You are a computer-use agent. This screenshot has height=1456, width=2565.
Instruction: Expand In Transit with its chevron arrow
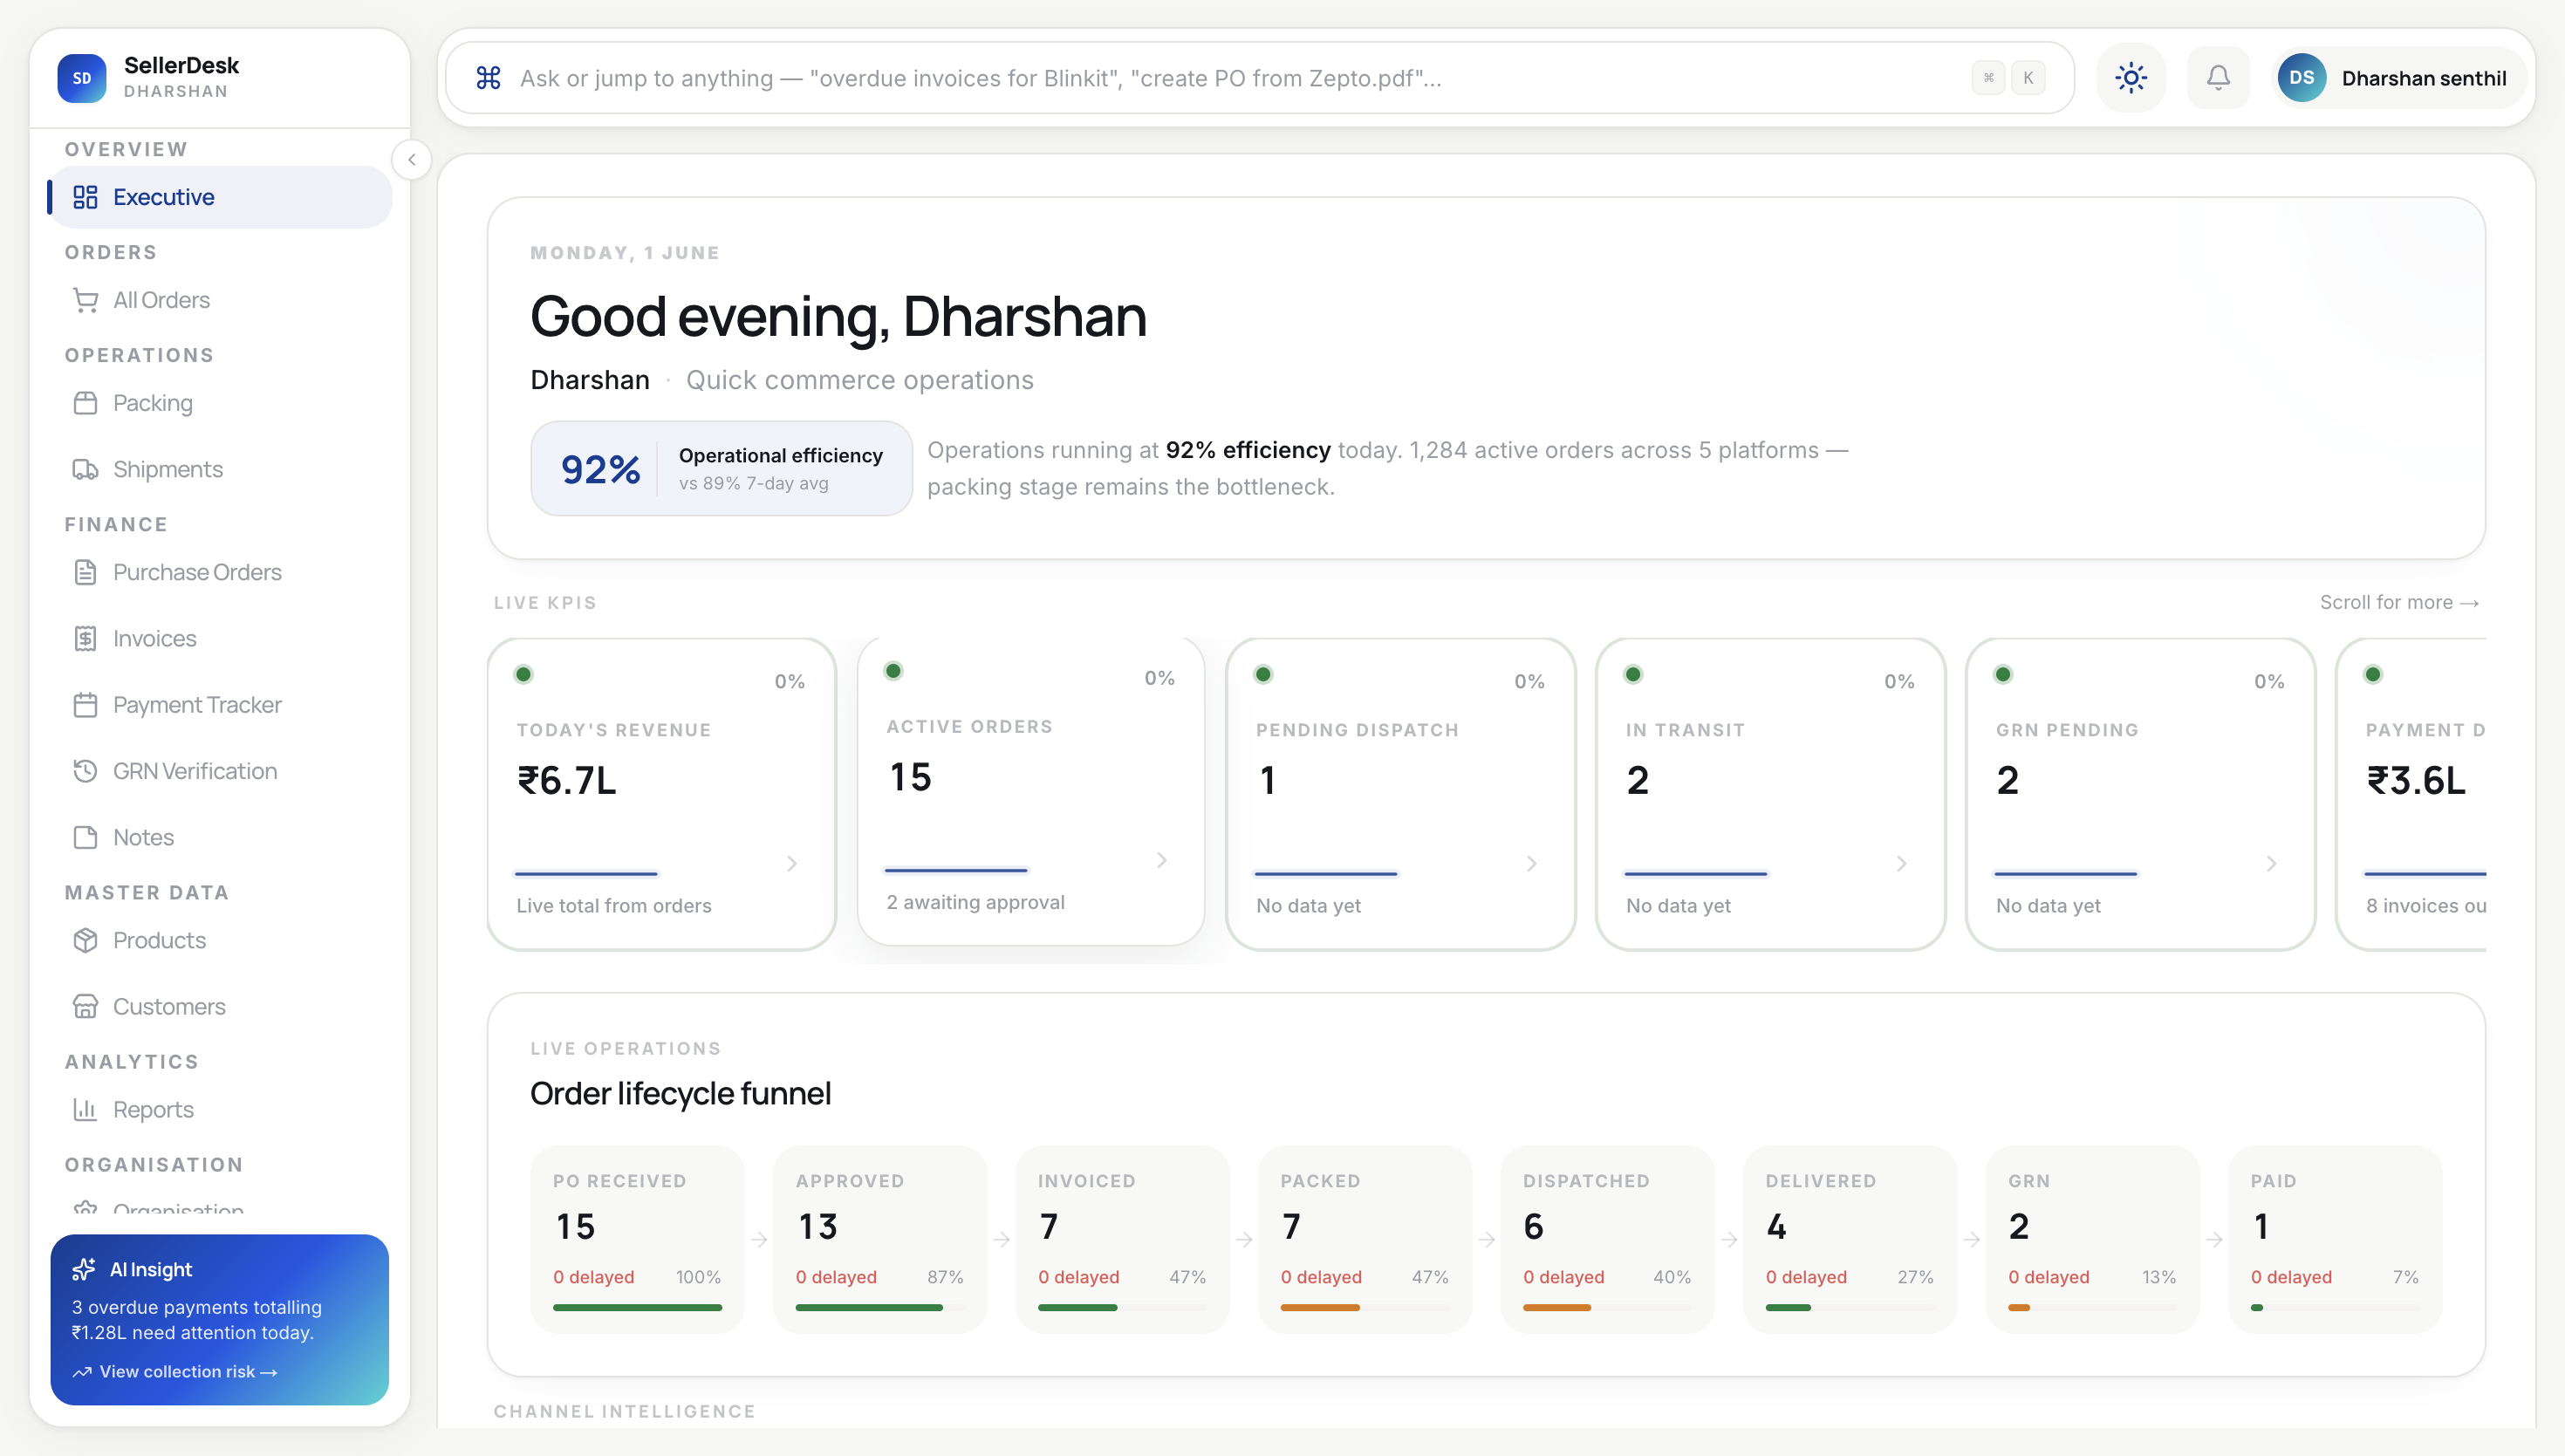[x=1902, y=863]
